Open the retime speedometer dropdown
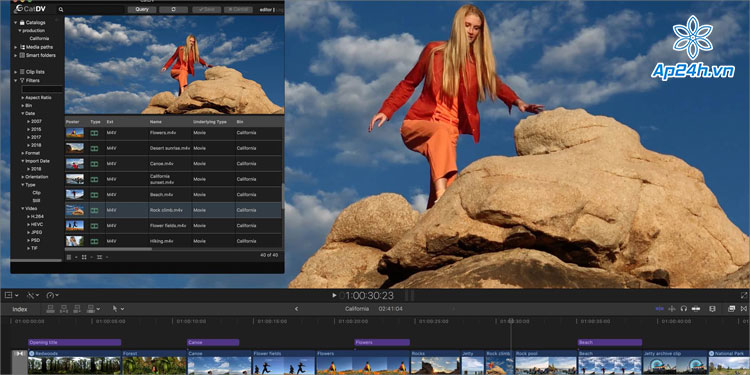Image resolution: width=750 pixels, height=375 pixels. pyautogui.click(x=52, y=296)
